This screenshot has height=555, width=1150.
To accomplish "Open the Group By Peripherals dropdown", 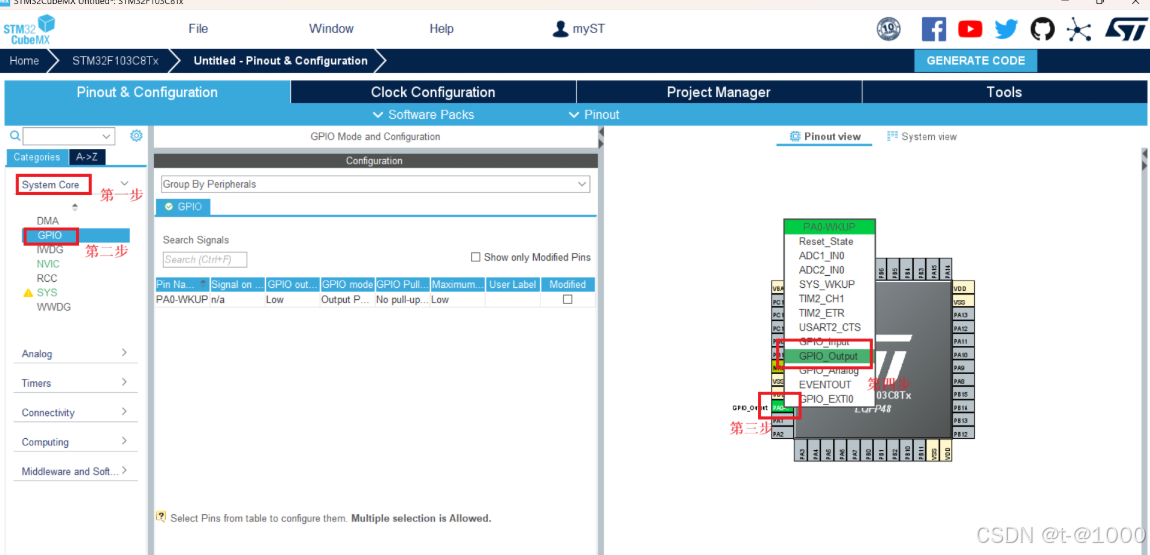I will coord(376,184).
